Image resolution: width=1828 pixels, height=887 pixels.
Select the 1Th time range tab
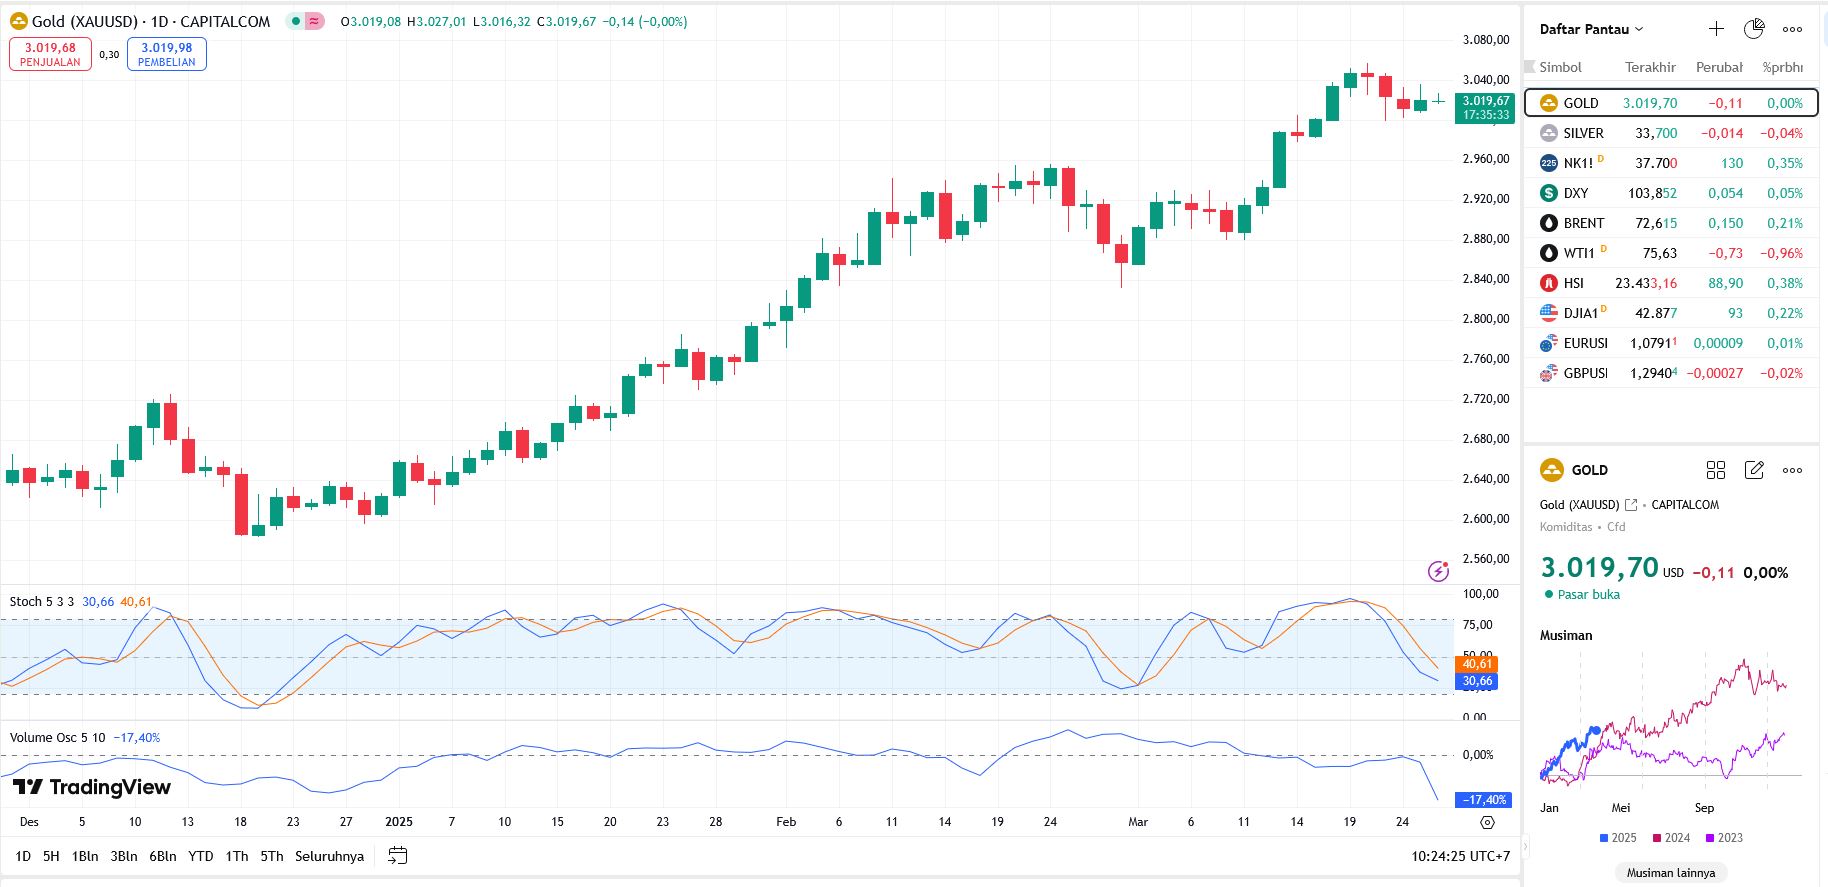(236, 856)
